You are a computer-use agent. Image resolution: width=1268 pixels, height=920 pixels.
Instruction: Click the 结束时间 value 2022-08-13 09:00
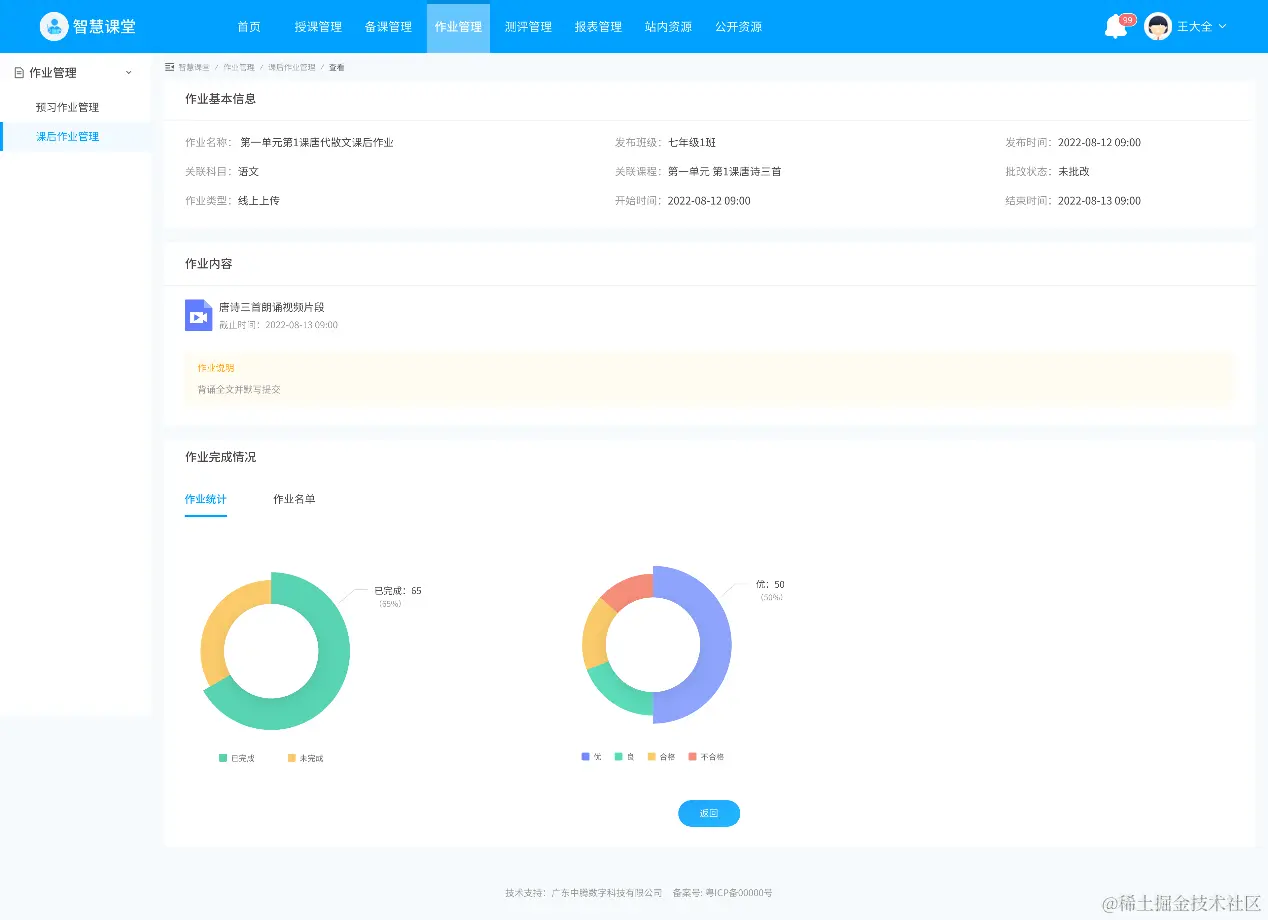click(x=1099, y=201)
